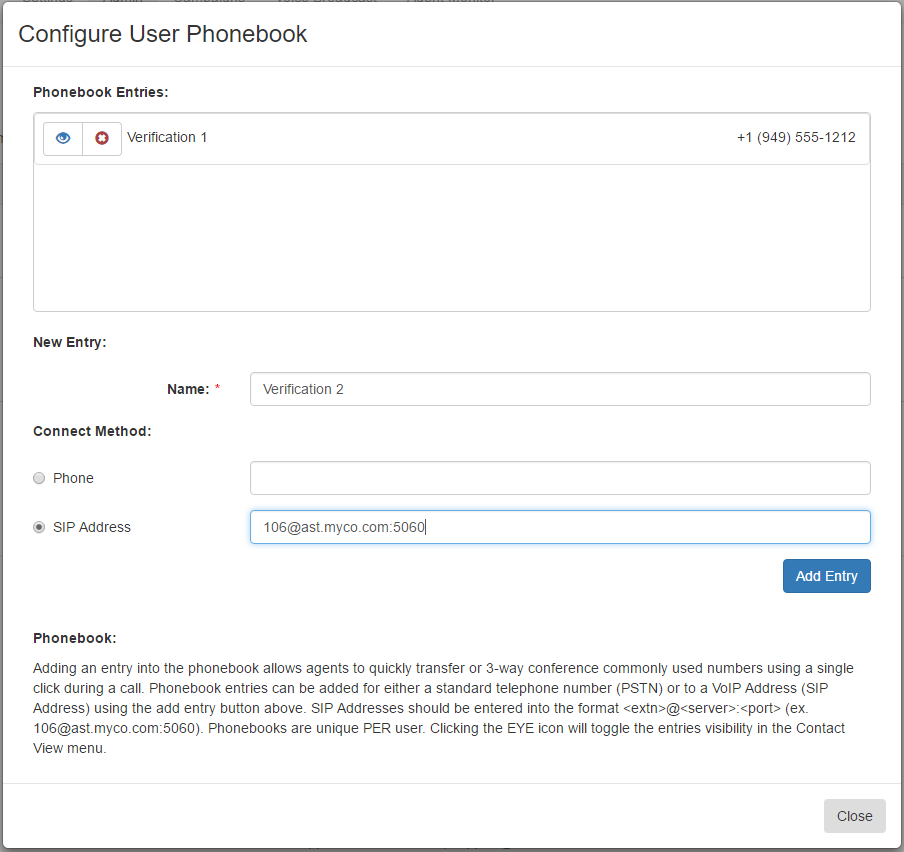Delete the Verification 1 phonebook entry
Viewport: 904px width, 852px height.
(x=102, y=138)
